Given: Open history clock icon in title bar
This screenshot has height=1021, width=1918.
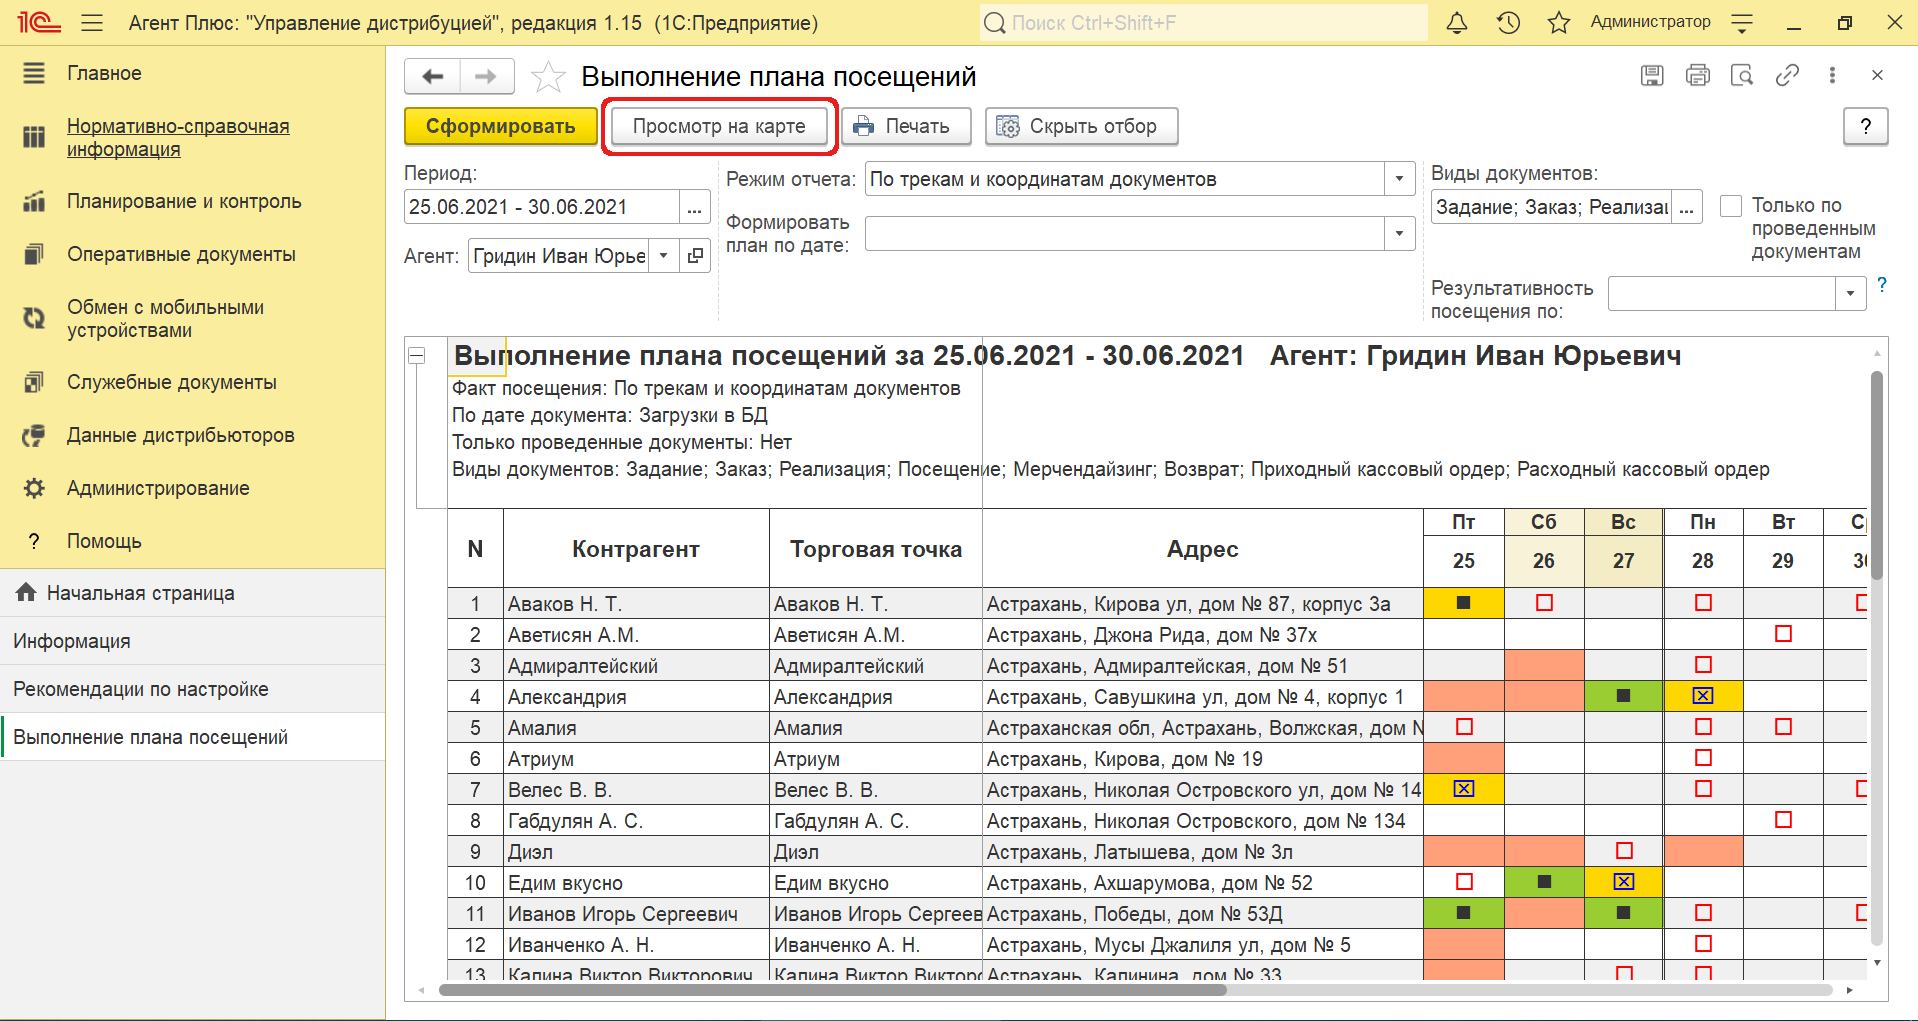Looking at the screenshot, I should coord(1508,22).
